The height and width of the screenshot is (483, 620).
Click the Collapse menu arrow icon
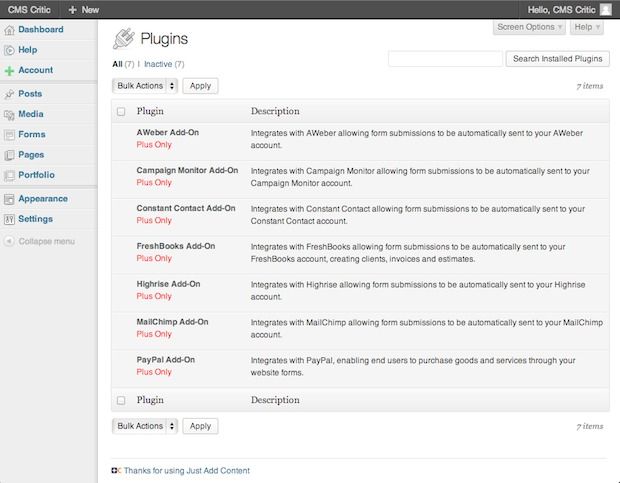(9, 241)
